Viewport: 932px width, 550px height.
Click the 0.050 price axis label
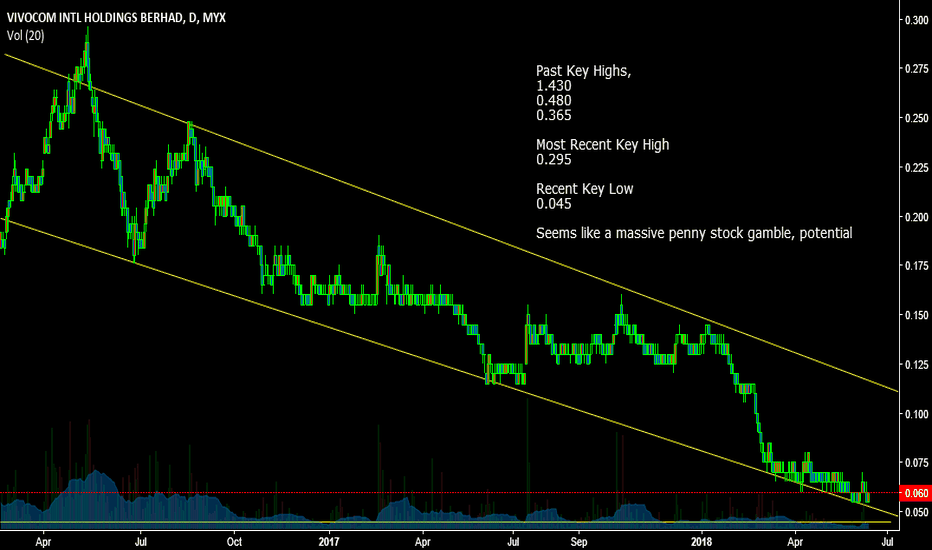(917, 512)
